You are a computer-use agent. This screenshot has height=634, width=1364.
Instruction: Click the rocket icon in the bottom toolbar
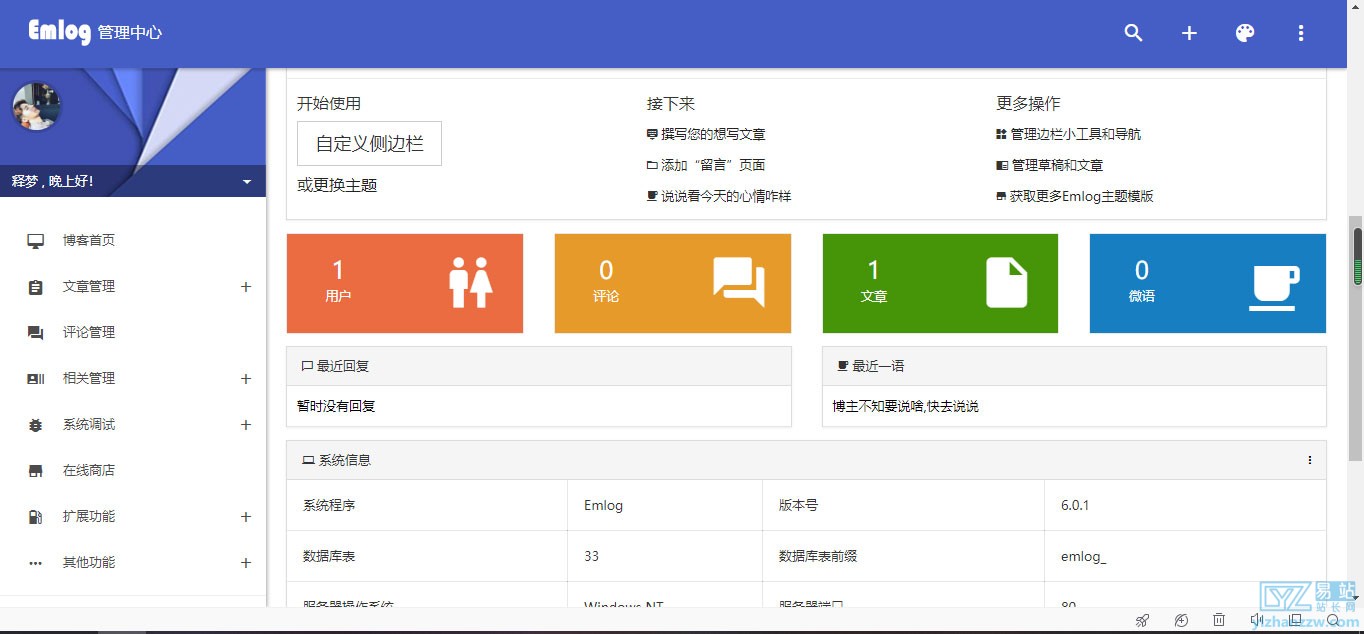(x=1142, y=620)
